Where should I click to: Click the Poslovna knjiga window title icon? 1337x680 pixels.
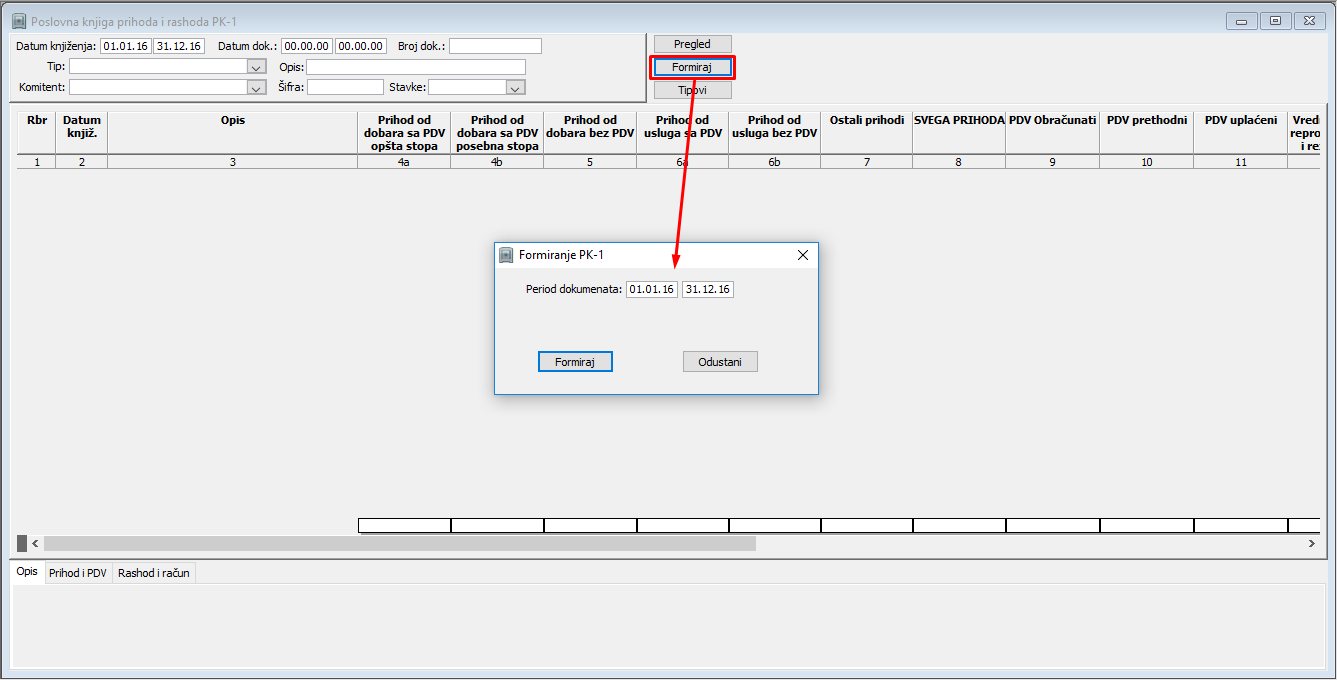pyautogui.click(x=19, y=21)
